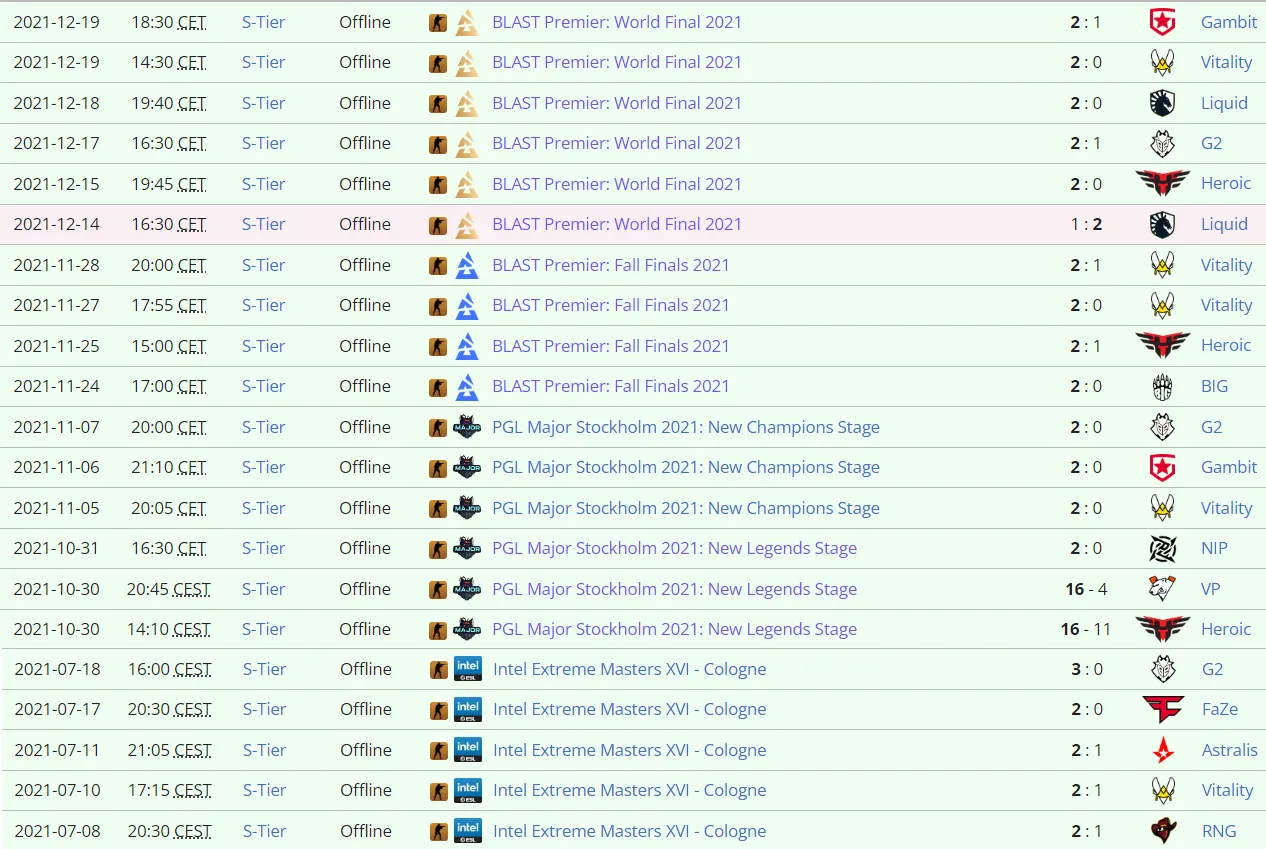The image size is (1266, 849).
Task: Click the date 2021-12-17
Action: point(56,143)
